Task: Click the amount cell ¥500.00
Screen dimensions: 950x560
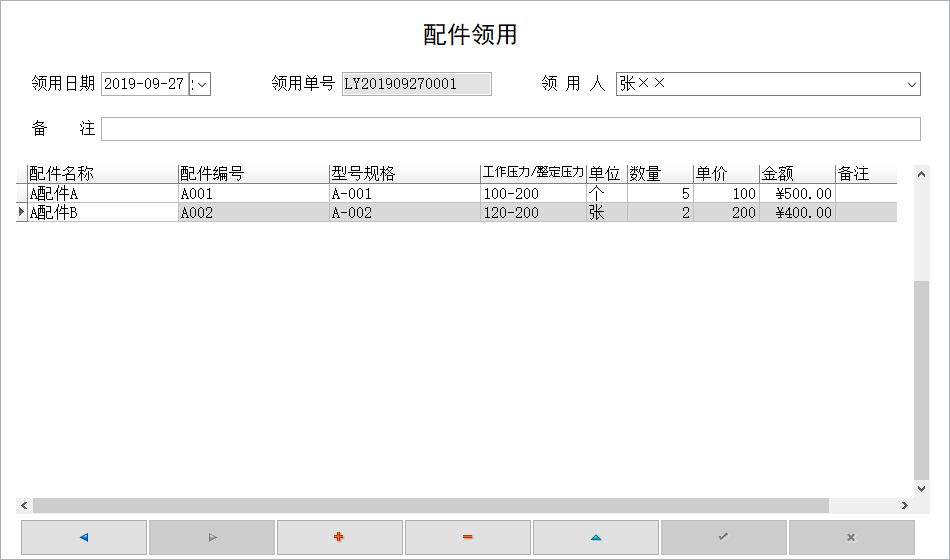Action: 797,194
